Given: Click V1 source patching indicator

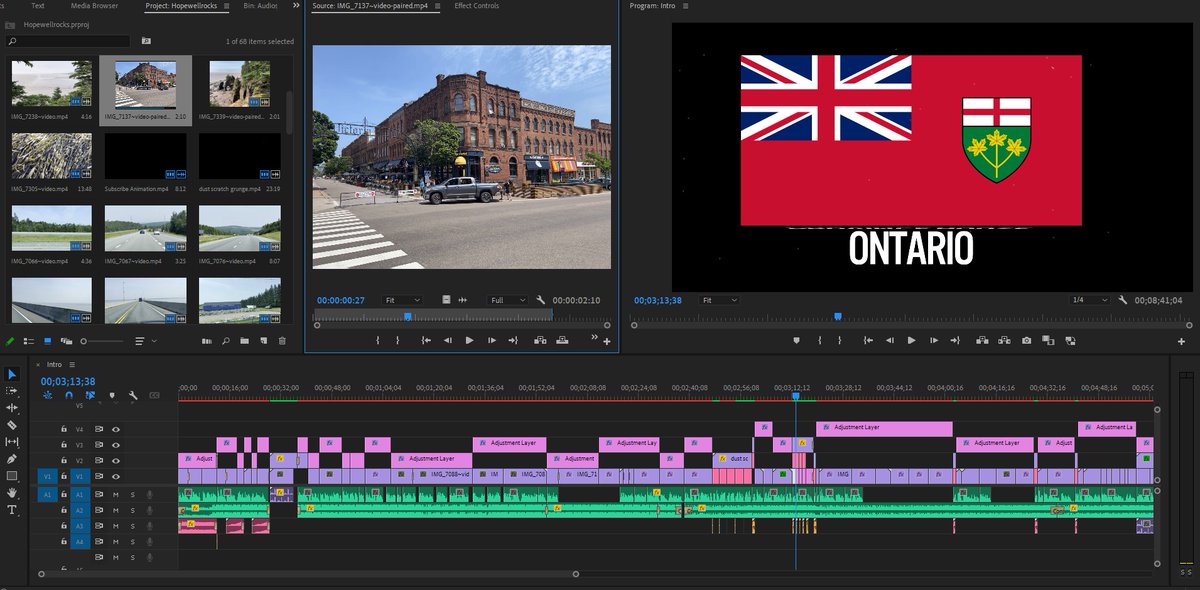Looking at the screenshot, I should coord(46,477).
